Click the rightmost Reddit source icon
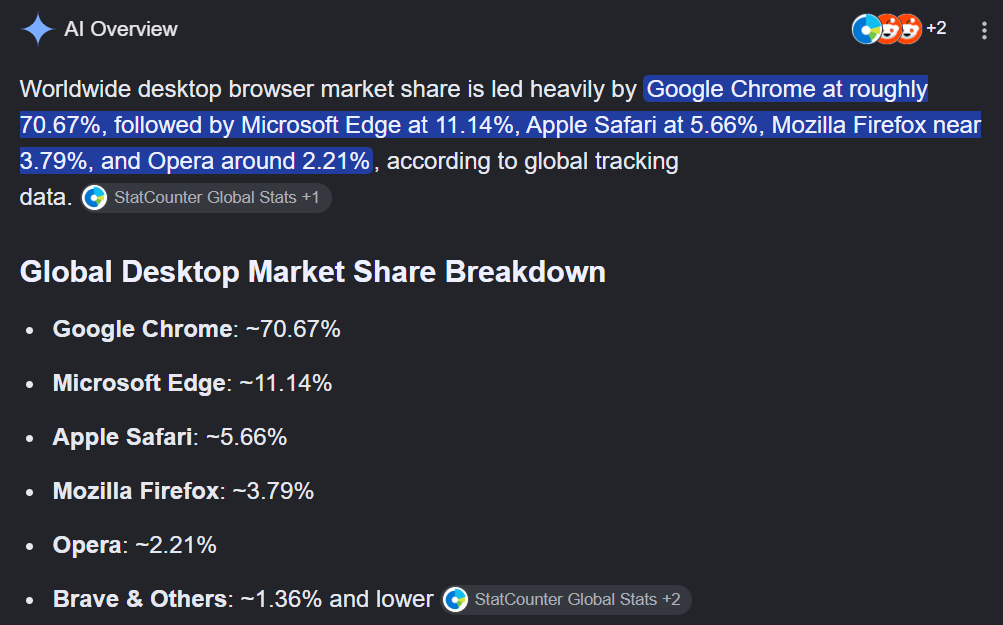 point(909,29)
